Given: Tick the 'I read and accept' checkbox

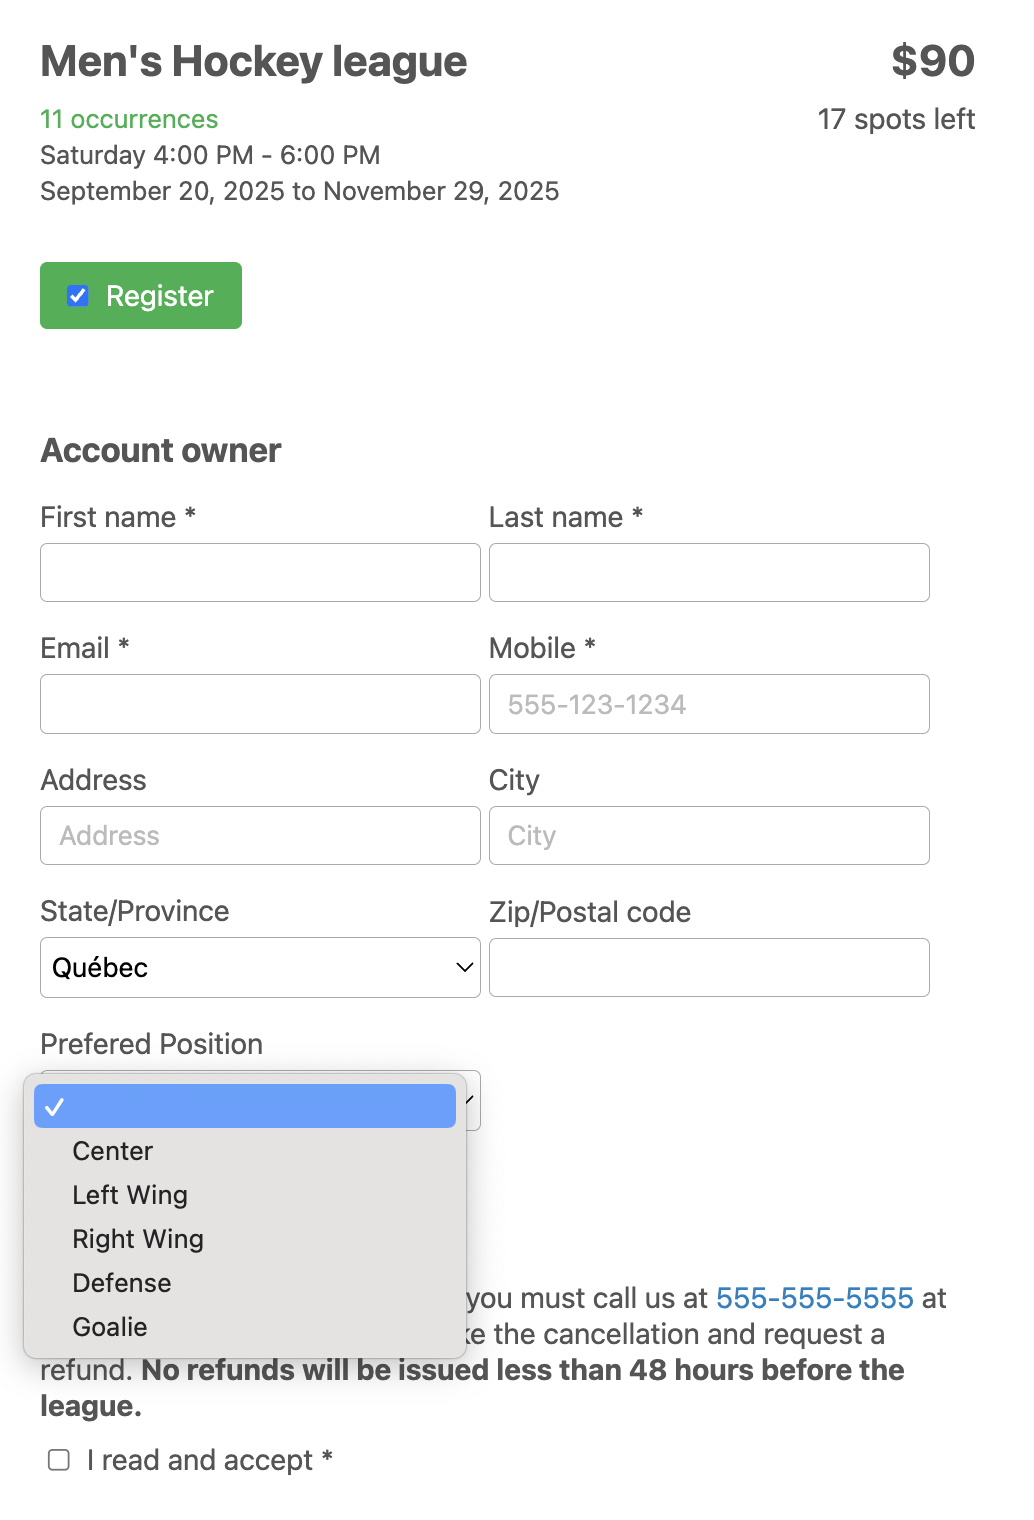Looking at the screenshot, I should pyautogui.click(x=59, y=1460).
